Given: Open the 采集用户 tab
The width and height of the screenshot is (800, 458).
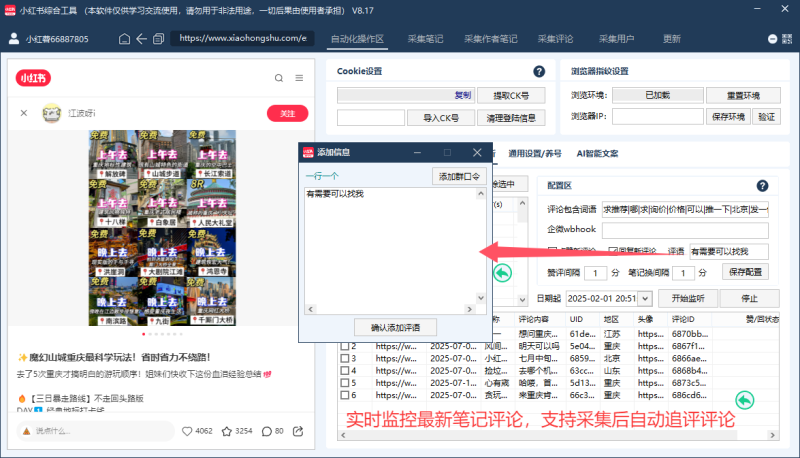Looking at the screenshot, I should pyautogui.click(x=616, y=39).
